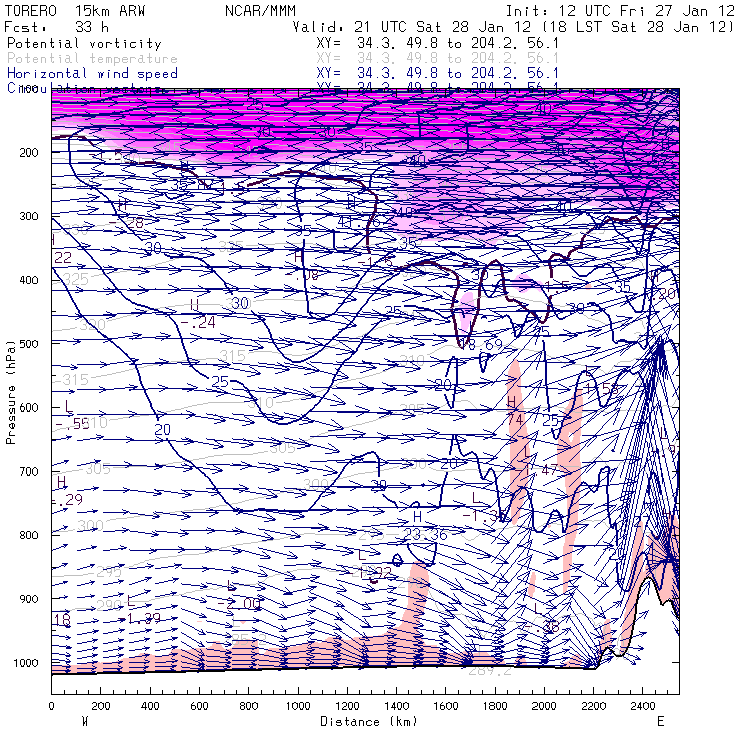Click the 'Potential vorticity' legend label
Viewport: 740px width, 740px height.
(x=84, y=43)
